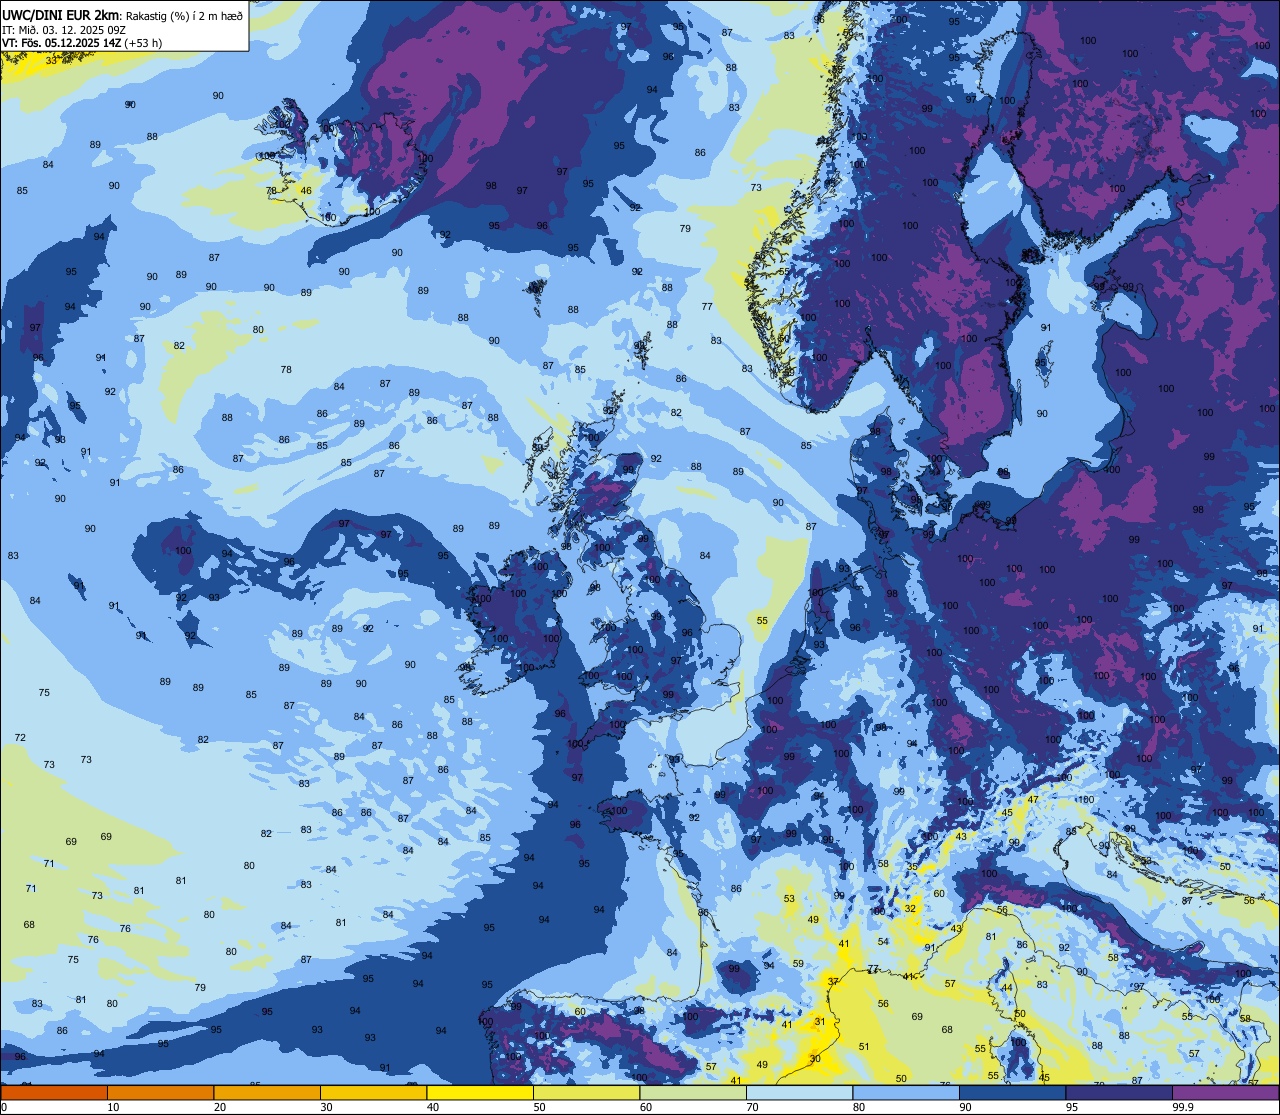Click the purple legend segment above 99.9
Viewport: 1280px width, 1115px height.
1225,1092
